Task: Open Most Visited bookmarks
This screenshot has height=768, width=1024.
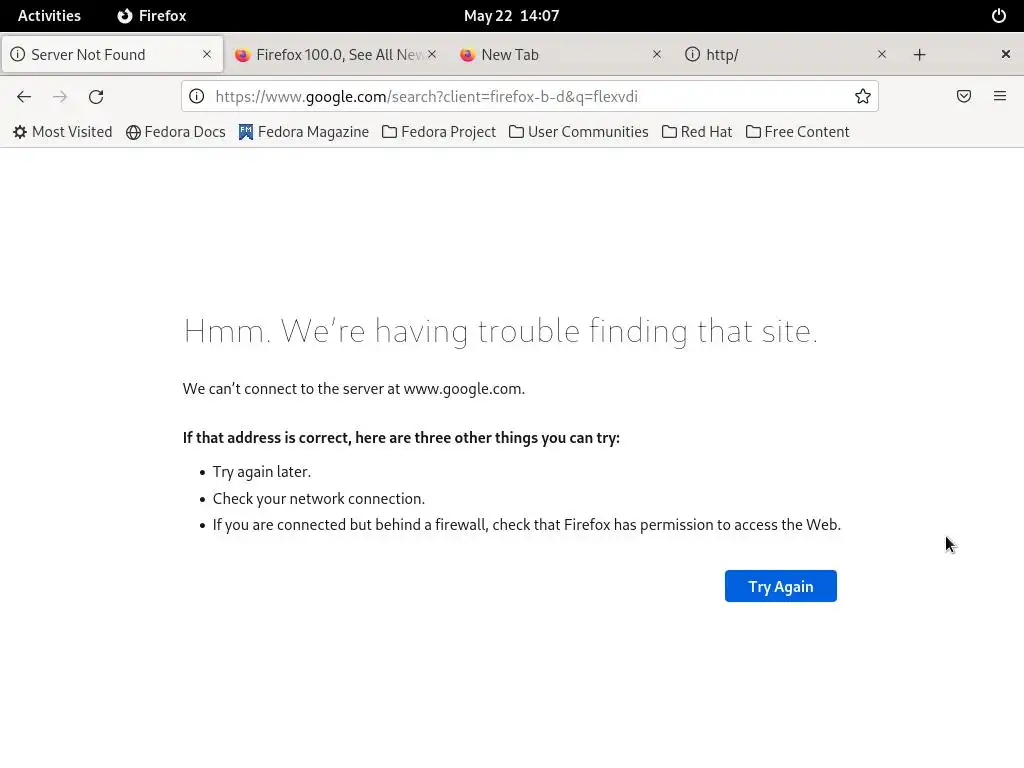Action: (63, 132)
